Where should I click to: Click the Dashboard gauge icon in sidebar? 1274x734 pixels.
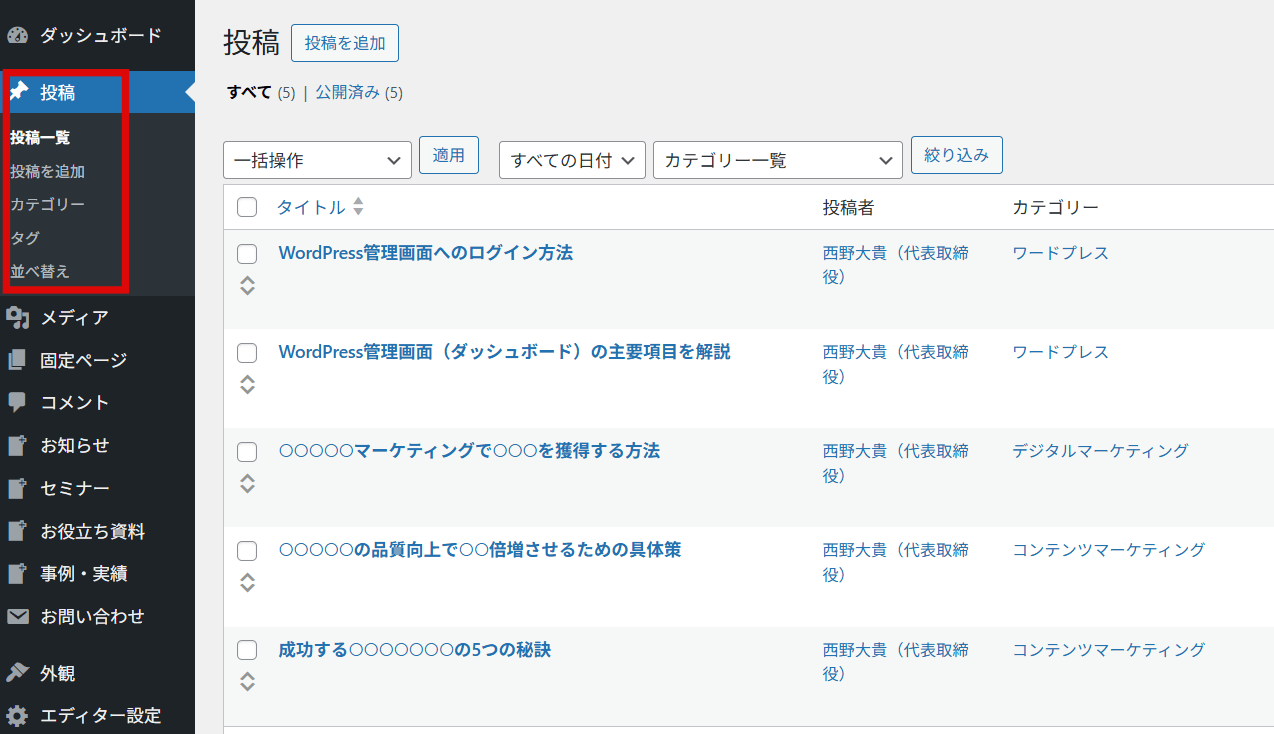point(18,36)
